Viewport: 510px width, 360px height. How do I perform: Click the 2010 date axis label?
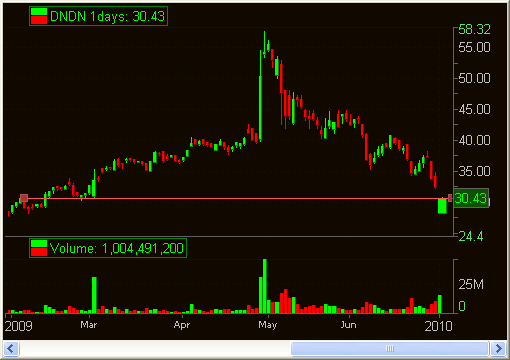(x=438, y=326)
